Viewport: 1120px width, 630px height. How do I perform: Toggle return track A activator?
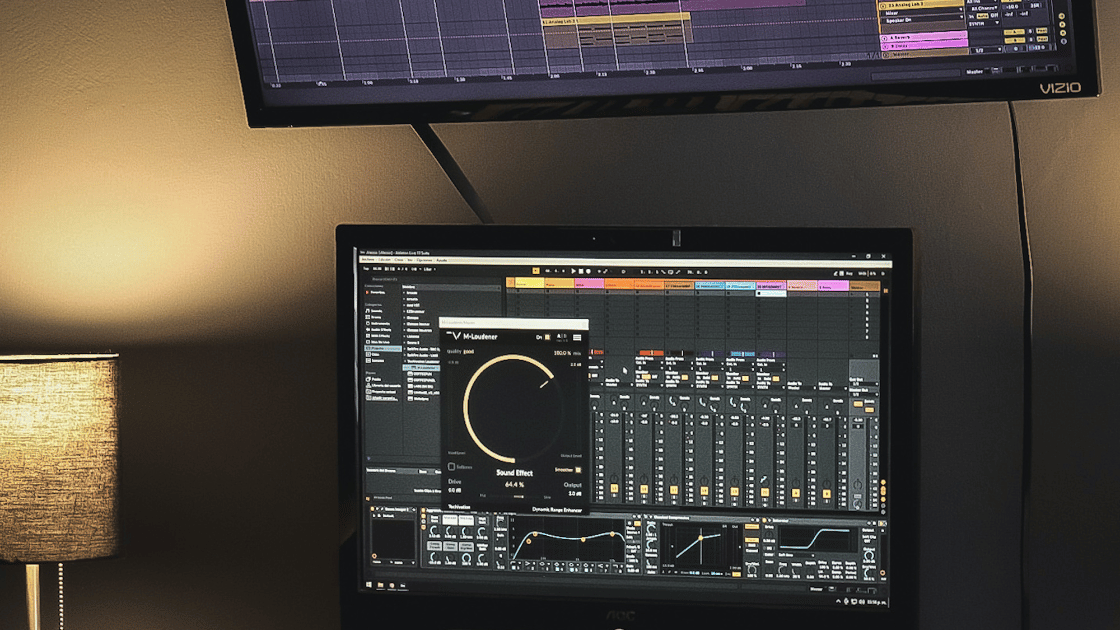tap(796, 494)
